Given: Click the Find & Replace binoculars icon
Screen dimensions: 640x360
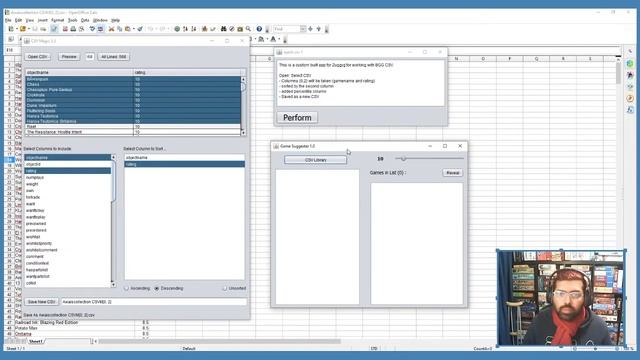Looking at the screenshot, I should coord(223,29).
